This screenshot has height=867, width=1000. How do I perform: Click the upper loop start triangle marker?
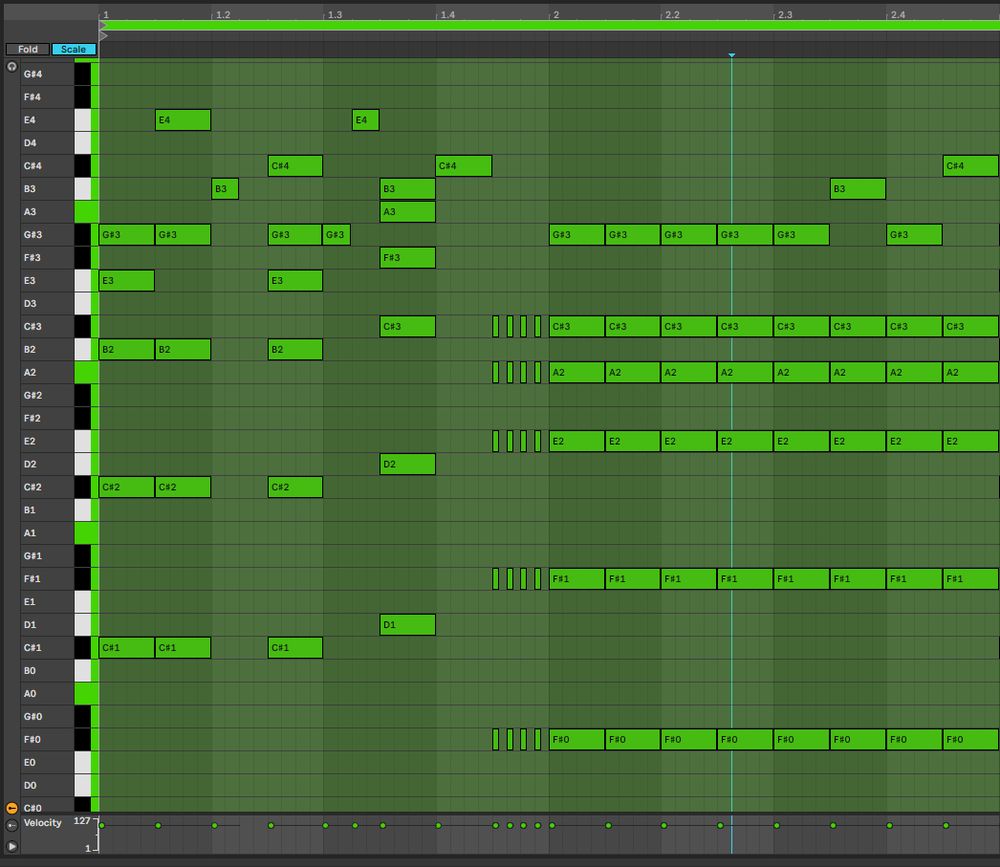click(103, 26)
